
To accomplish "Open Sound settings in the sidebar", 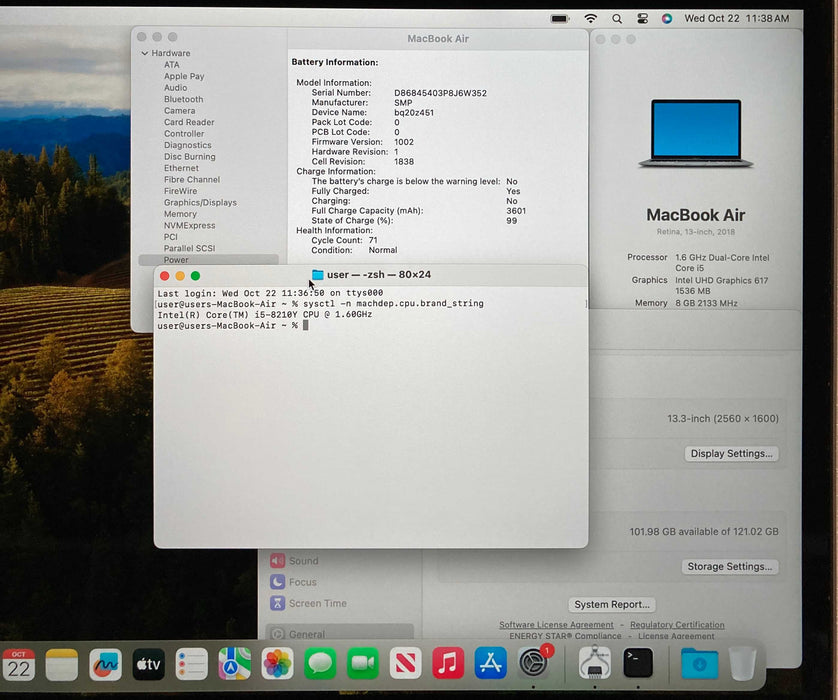I will click(x=303, y=561).
